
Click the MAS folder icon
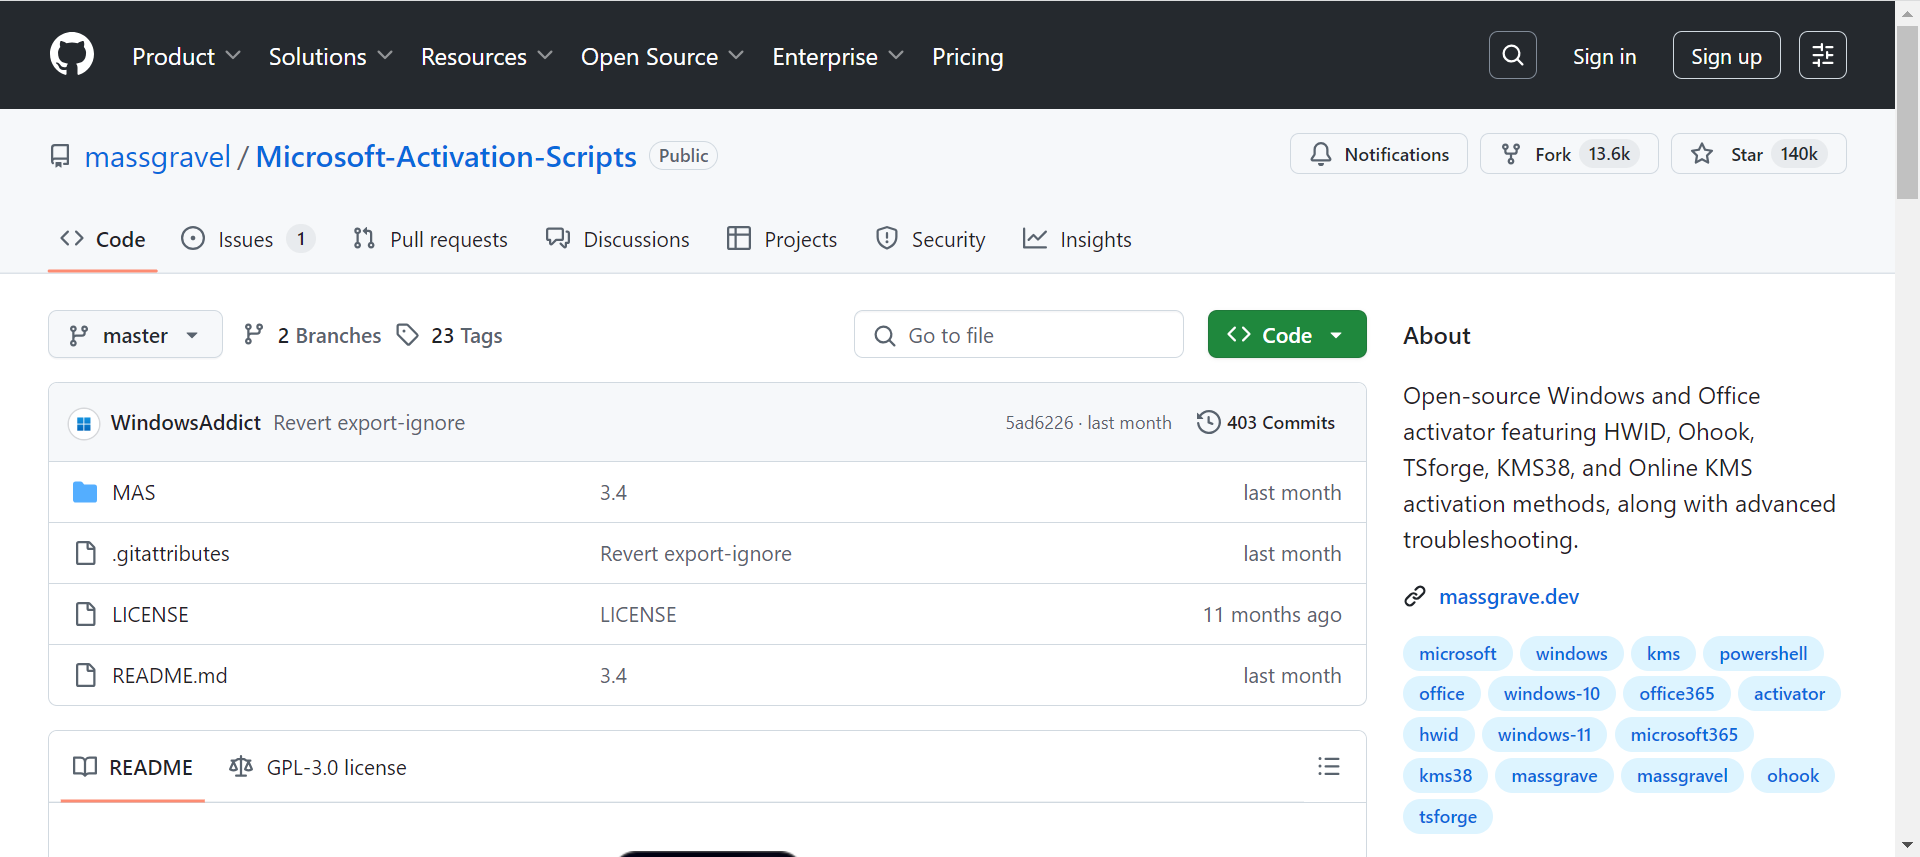pyautogui.click(x=85, y=492)
